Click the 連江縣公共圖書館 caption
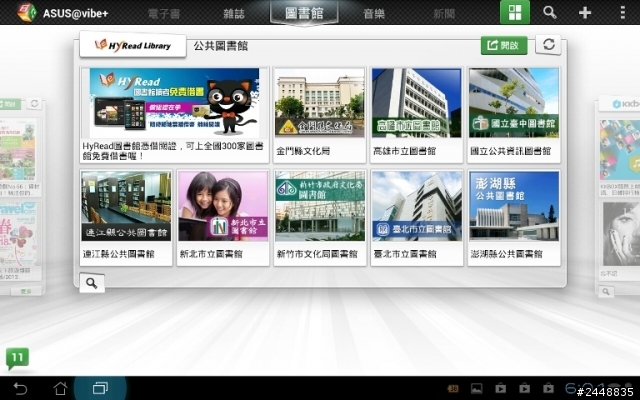Image resolution: width=640 pixels, height=400 pixels. point(118,254)
